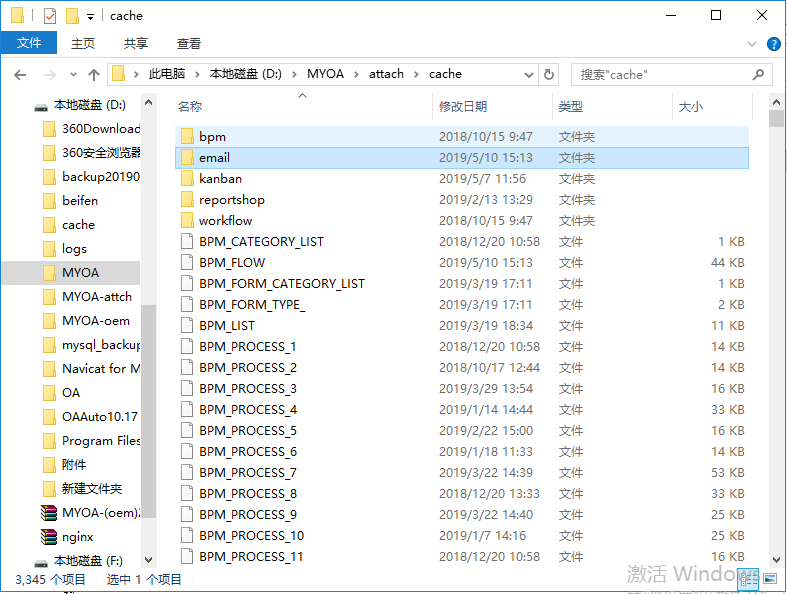Click the Properties icon in quick access toolbar

pyautogui.click(x=50, y=16)
